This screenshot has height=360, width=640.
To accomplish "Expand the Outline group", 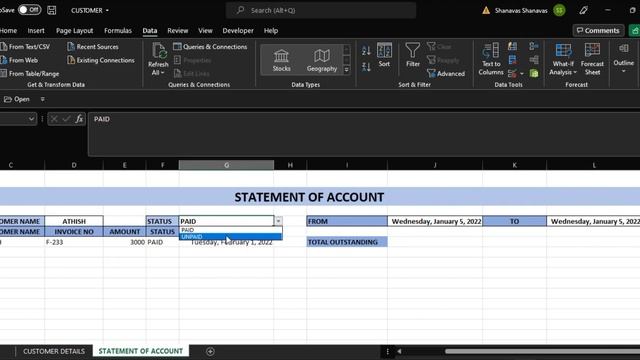I will (624, 60).
